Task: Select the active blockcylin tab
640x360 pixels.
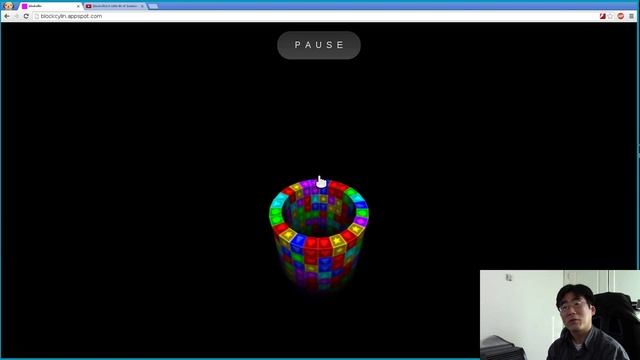Action: (50, 6)
